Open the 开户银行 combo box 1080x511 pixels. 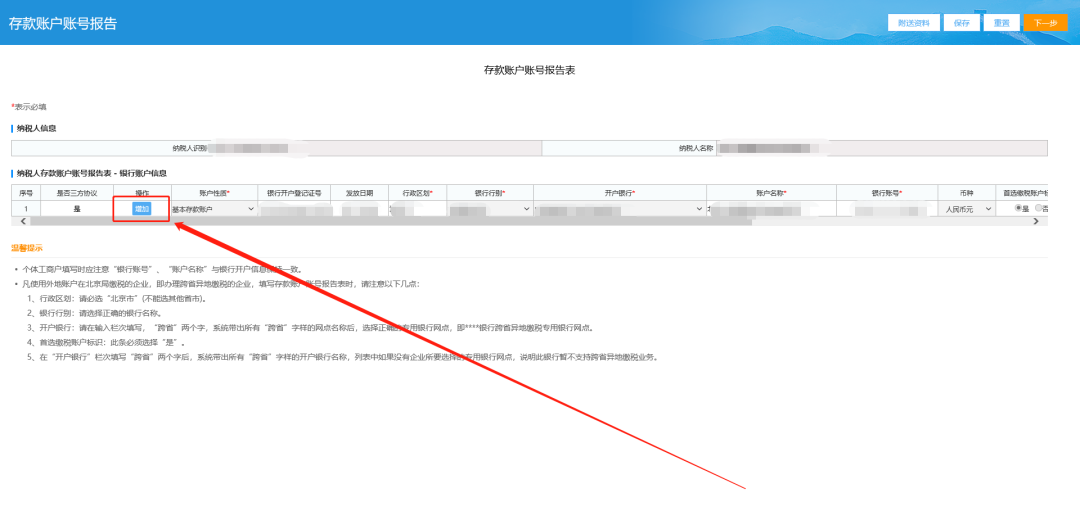(x=619, y=209)
